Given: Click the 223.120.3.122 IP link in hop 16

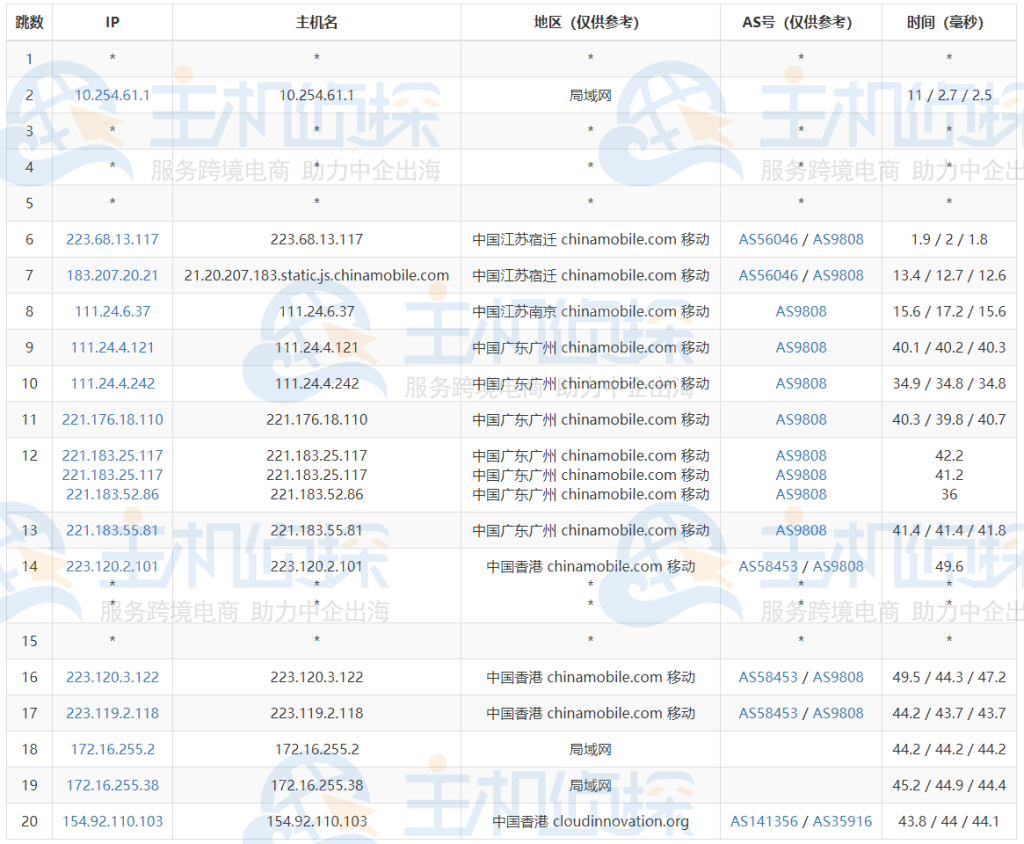Looking at the screenshot, I should pyautogui.click(x=112, y=677).
